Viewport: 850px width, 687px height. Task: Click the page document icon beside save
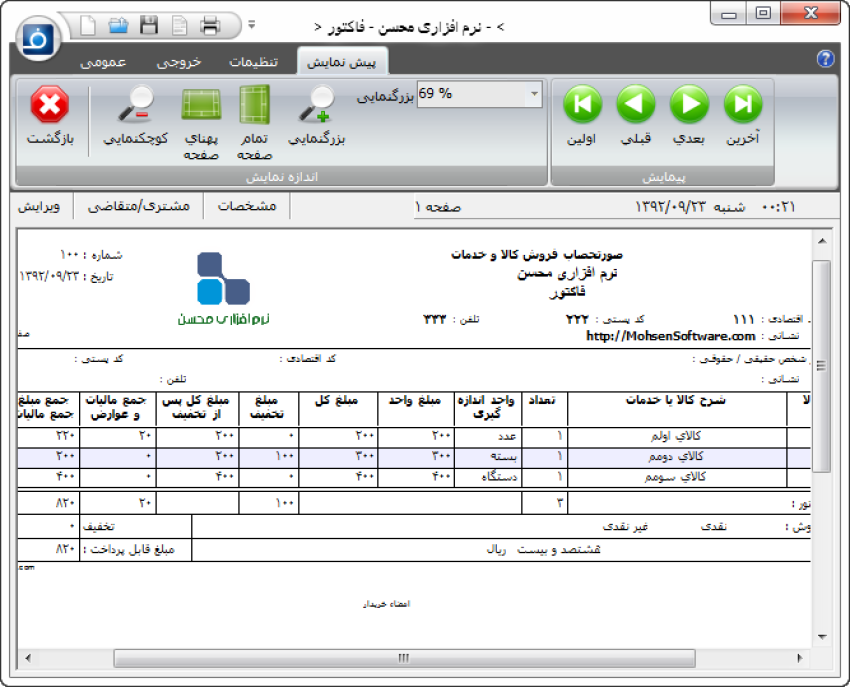179,25
